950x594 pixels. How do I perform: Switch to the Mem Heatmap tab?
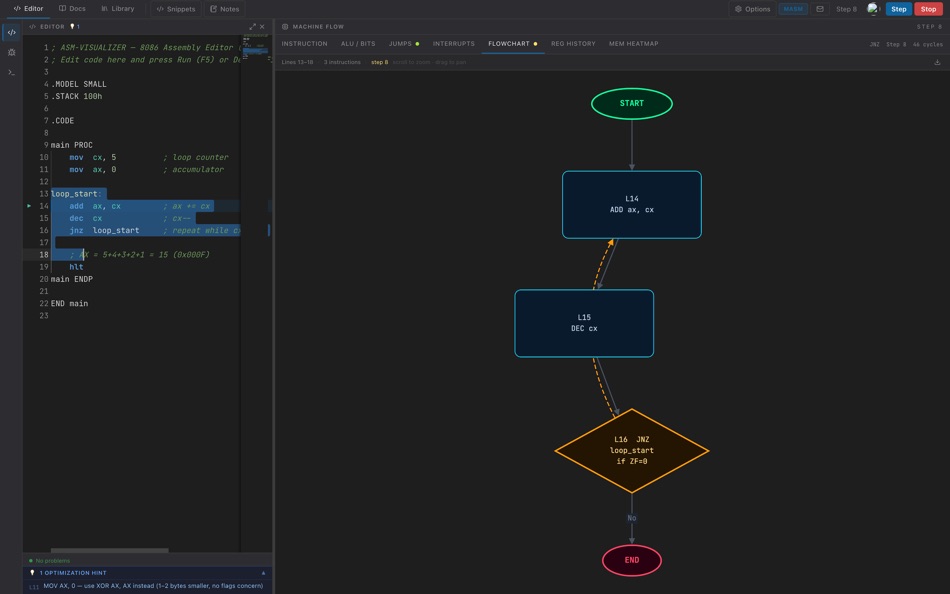coord(633,44)
